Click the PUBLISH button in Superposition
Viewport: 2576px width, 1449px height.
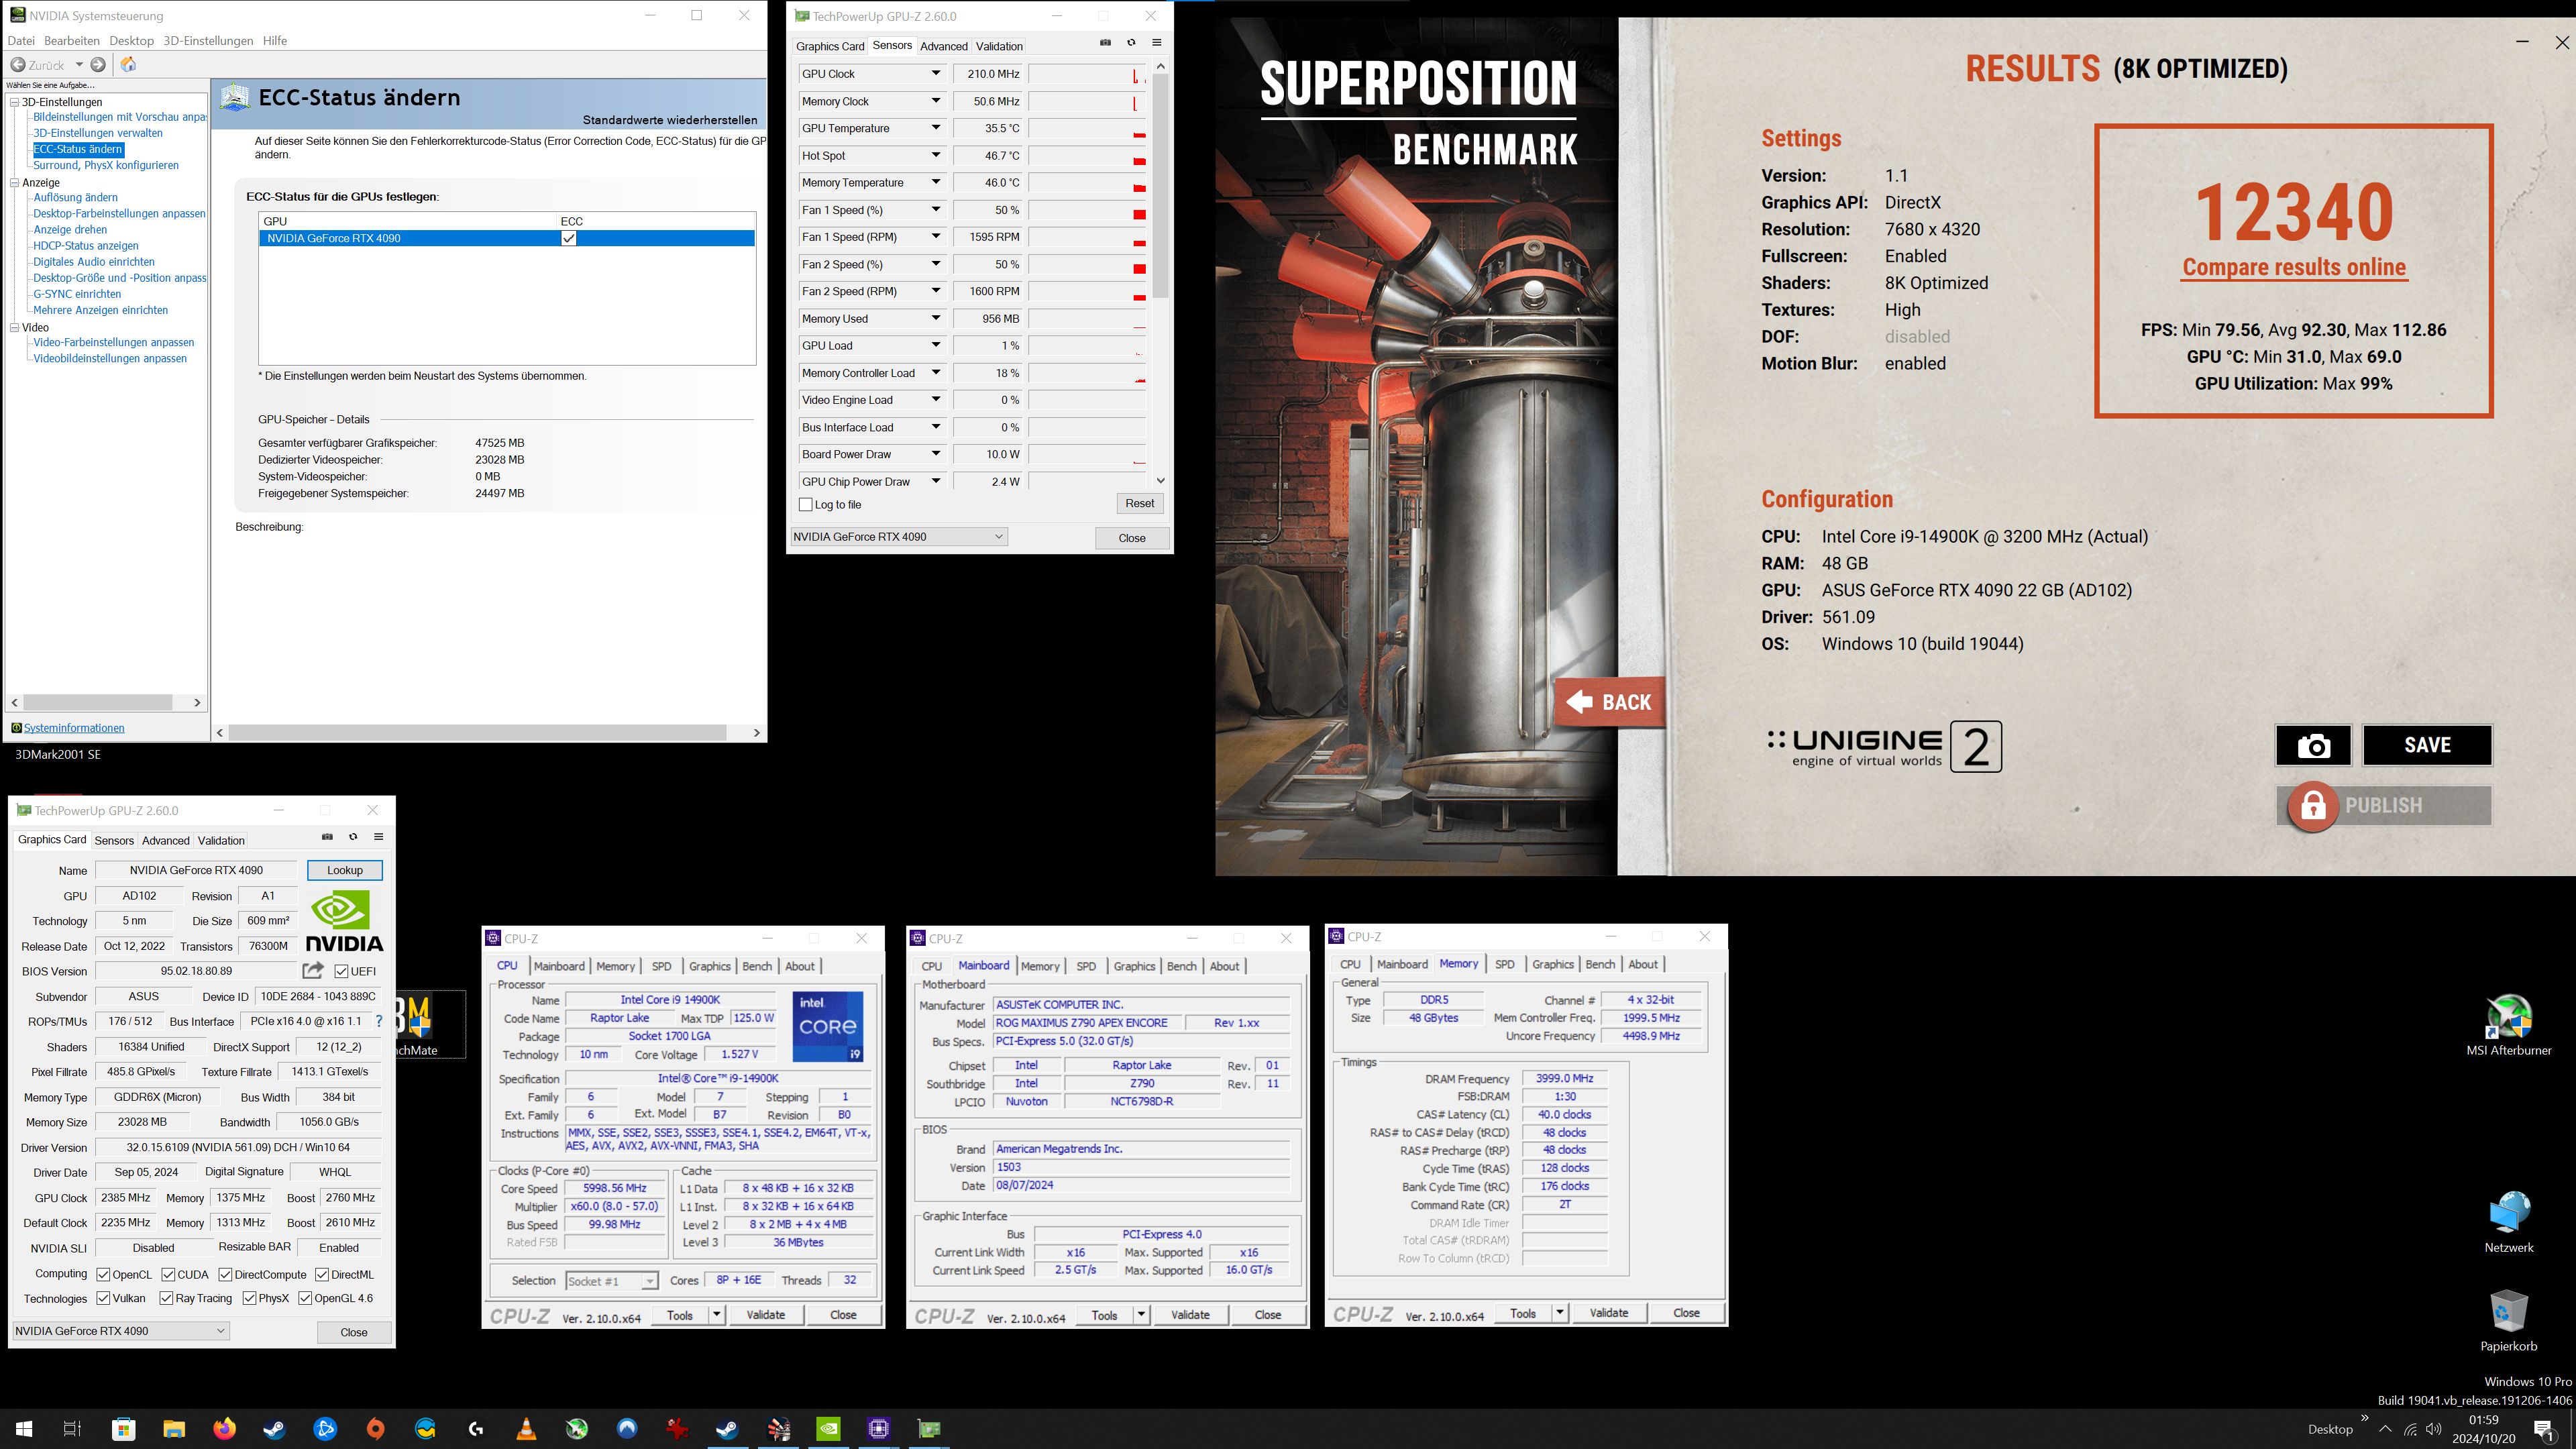2383,806
